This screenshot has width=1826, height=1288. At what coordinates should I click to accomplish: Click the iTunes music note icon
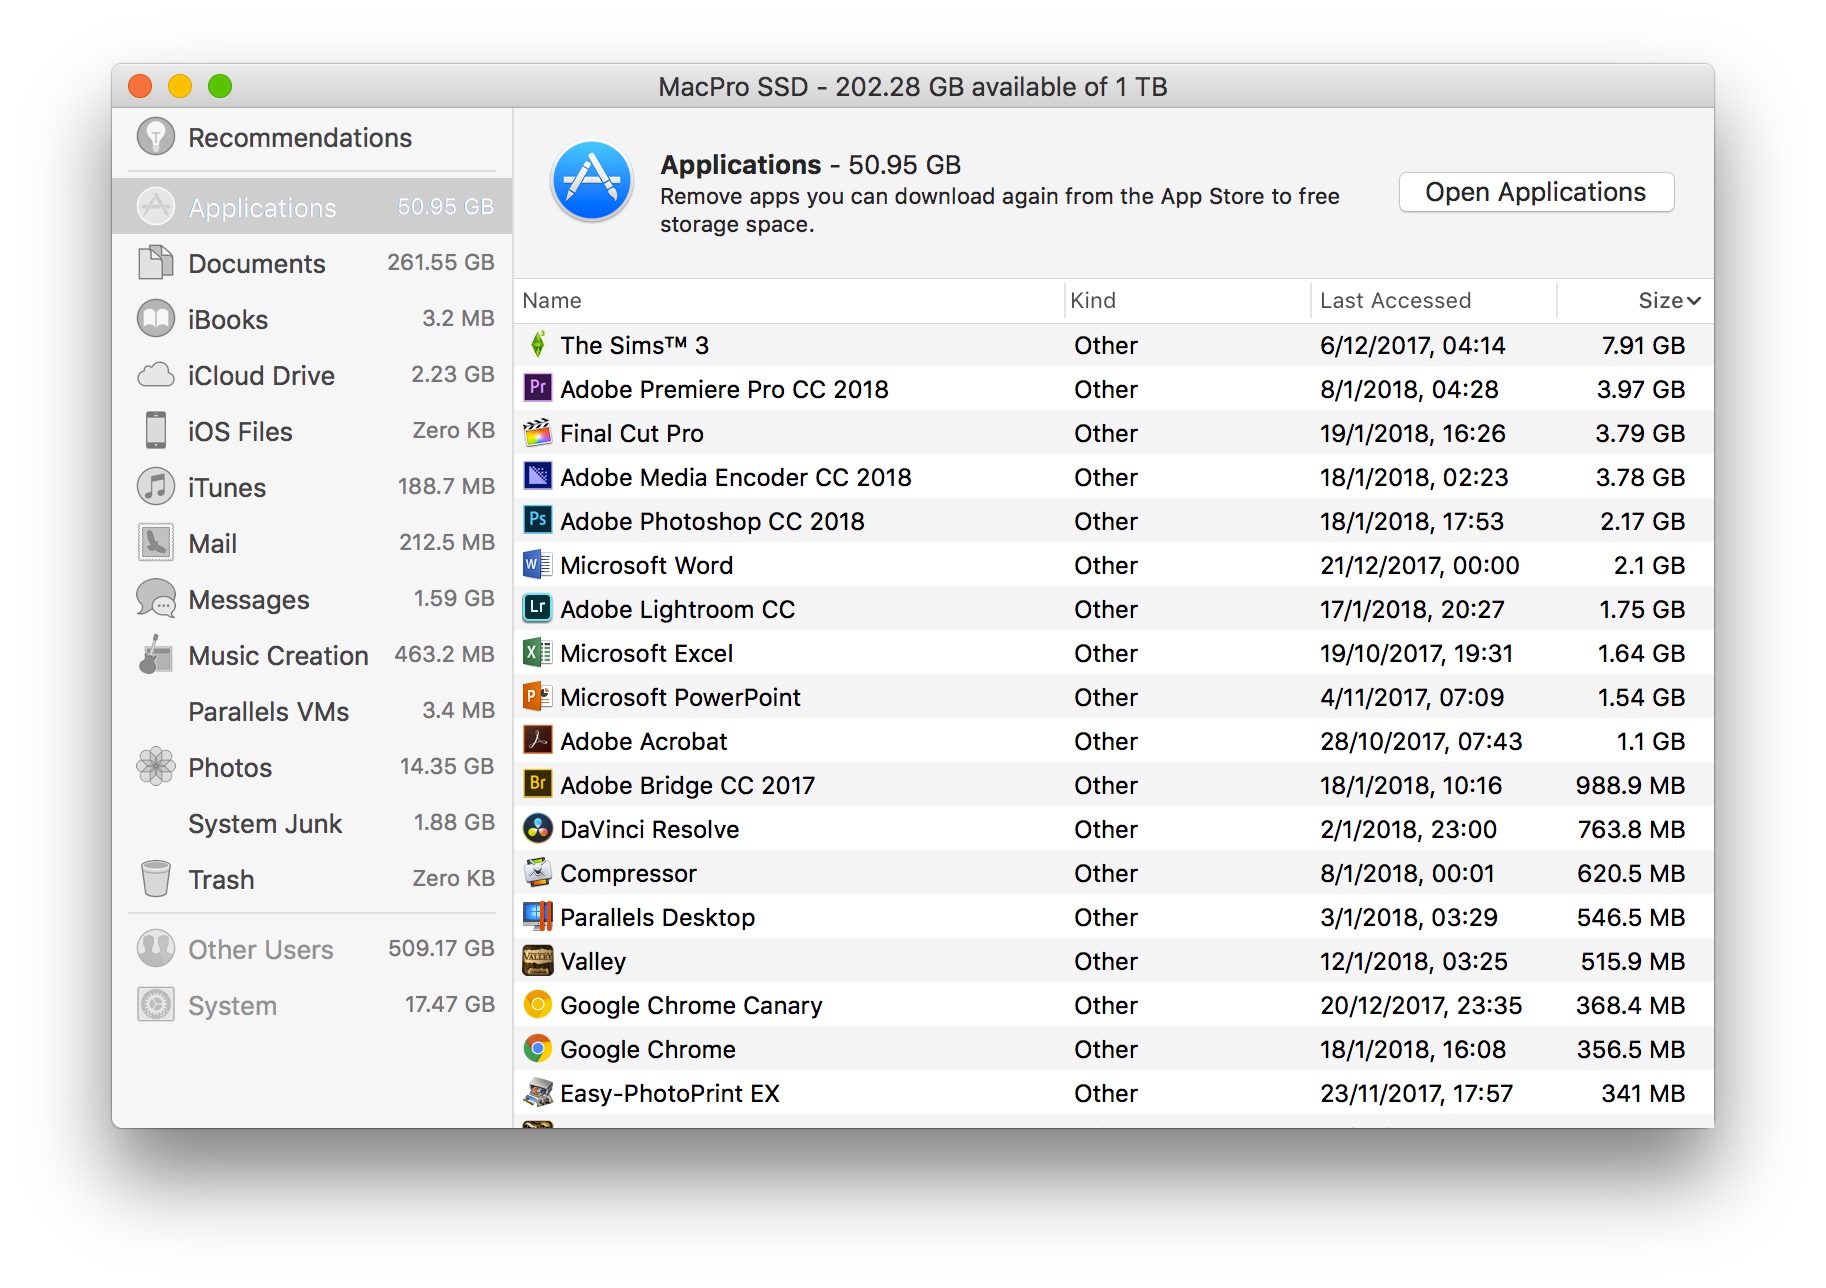(x=156, y=487)
